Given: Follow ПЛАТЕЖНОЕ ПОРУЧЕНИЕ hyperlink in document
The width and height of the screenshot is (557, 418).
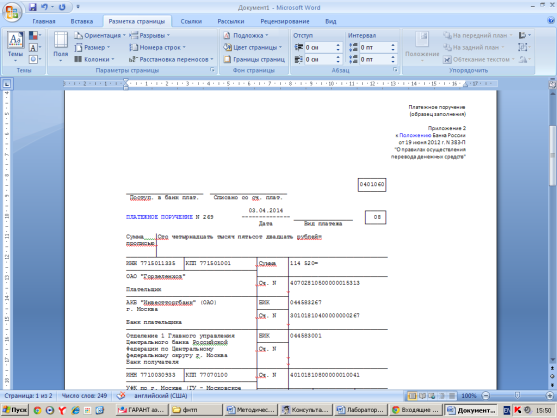Looking at the screenshot, I should coord(159,217).
